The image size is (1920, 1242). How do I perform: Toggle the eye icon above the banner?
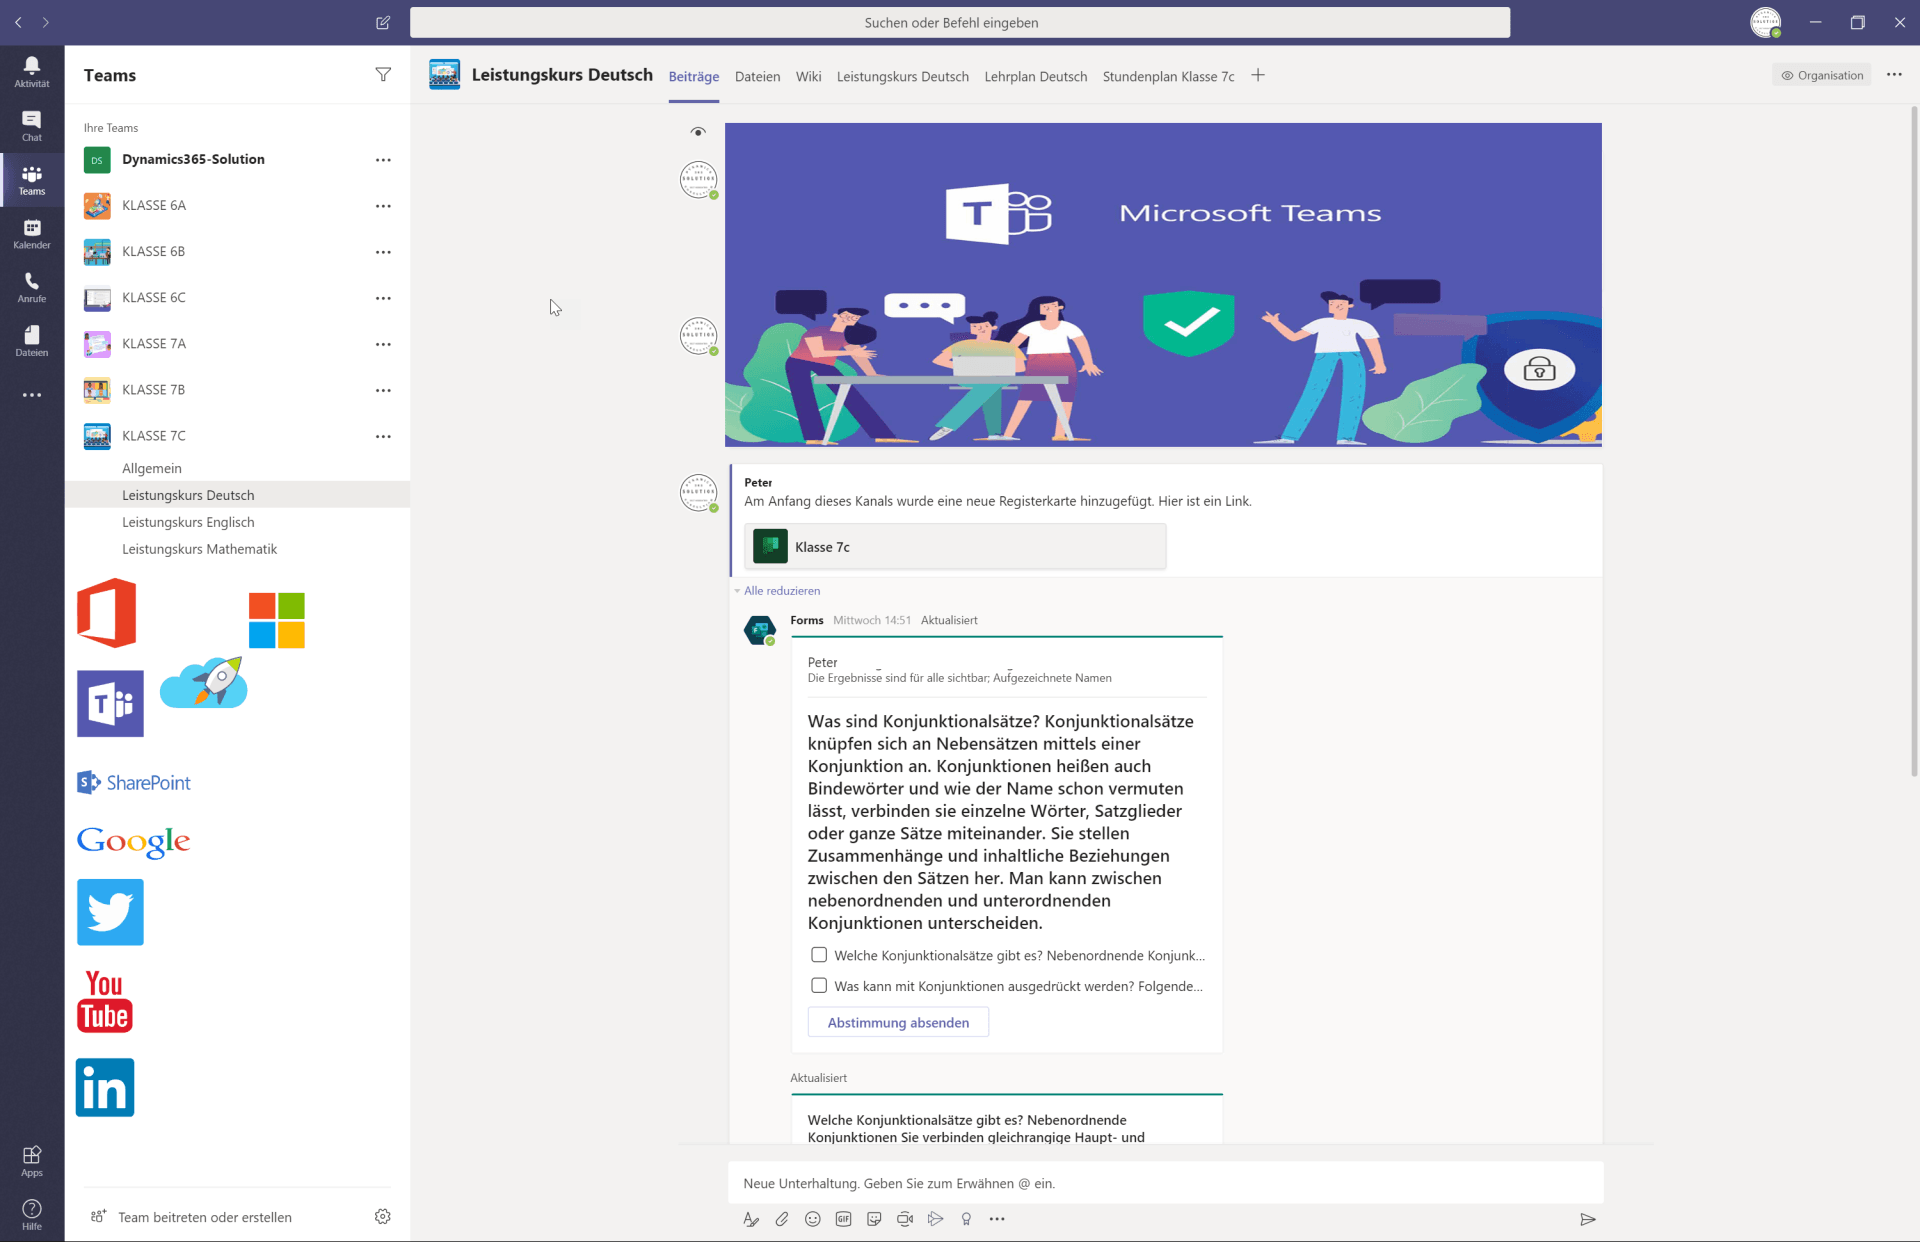click(x=698, y=131)
